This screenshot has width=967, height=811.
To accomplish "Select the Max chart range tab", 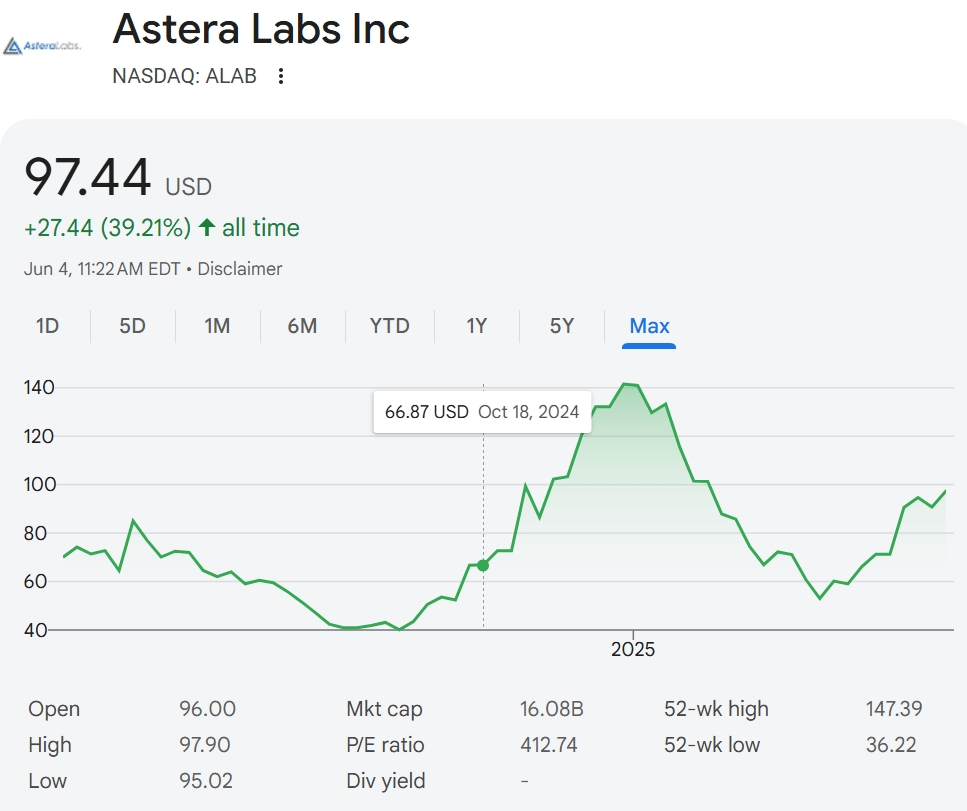I will (649, 326).
